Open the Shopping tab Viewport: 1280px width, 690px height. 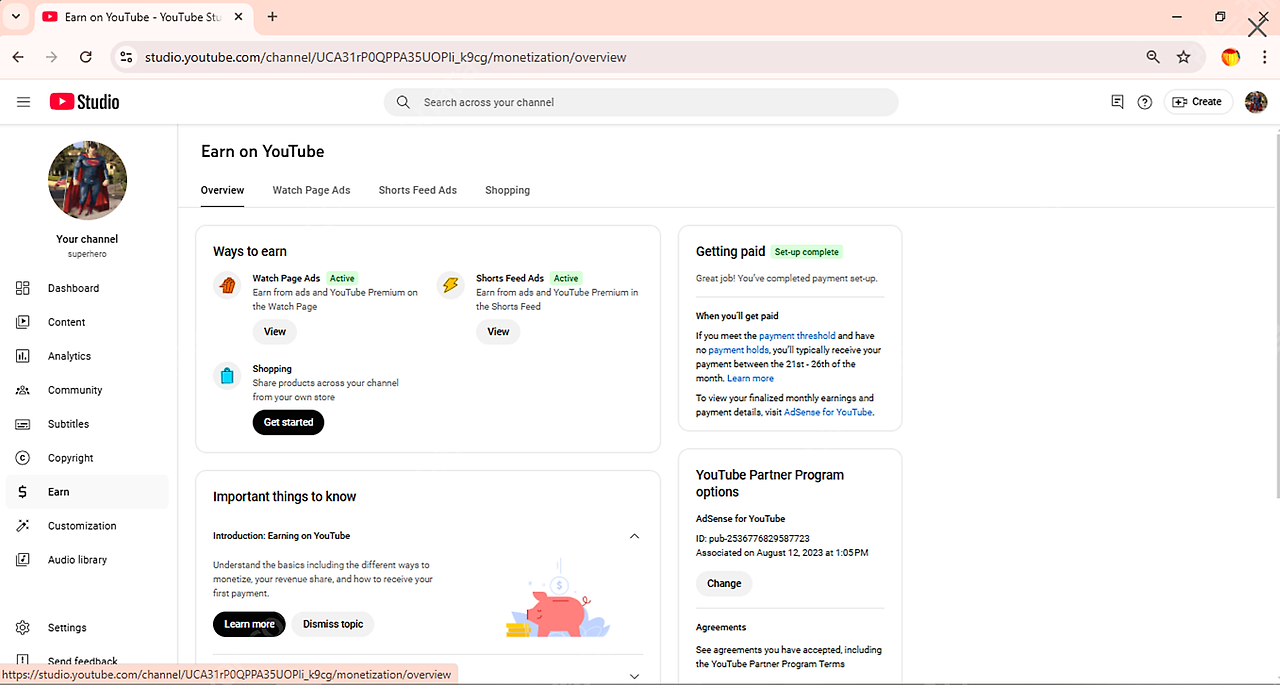click(x=508, y=190)
